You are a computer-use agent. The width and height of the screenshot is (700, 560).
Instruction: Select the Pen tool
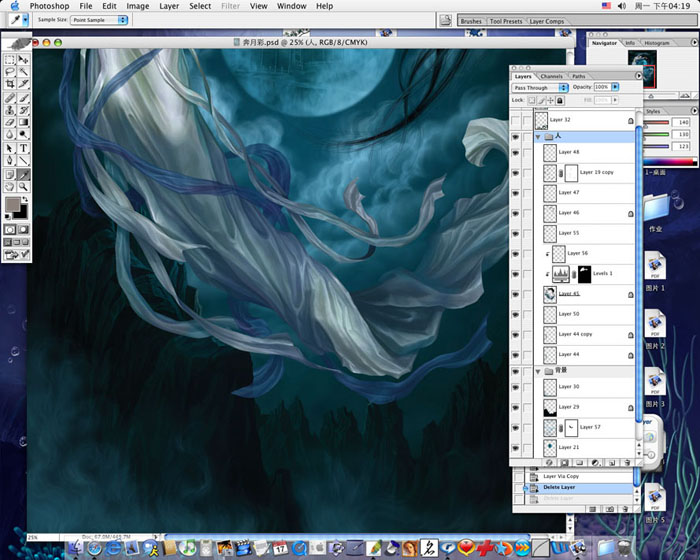[x=9, y=160]
